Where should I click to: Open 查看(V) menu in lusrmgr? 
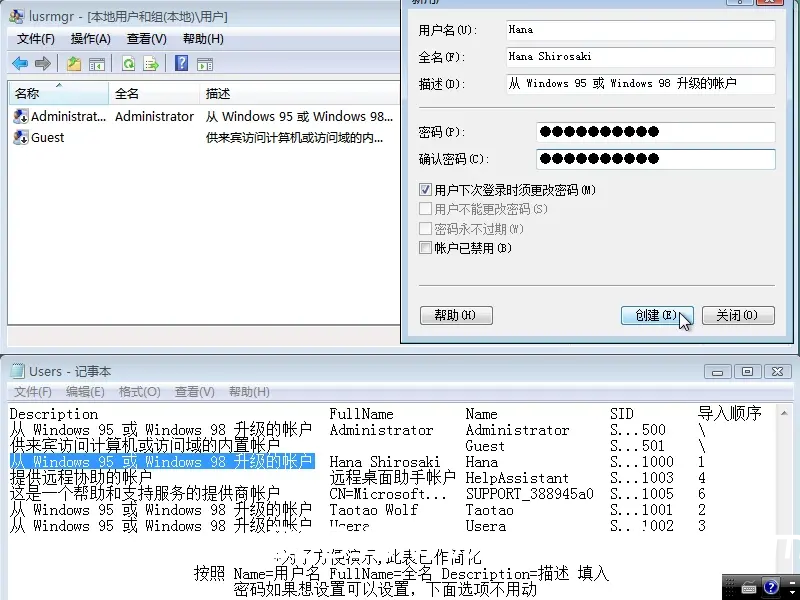(x=146, y=39)
